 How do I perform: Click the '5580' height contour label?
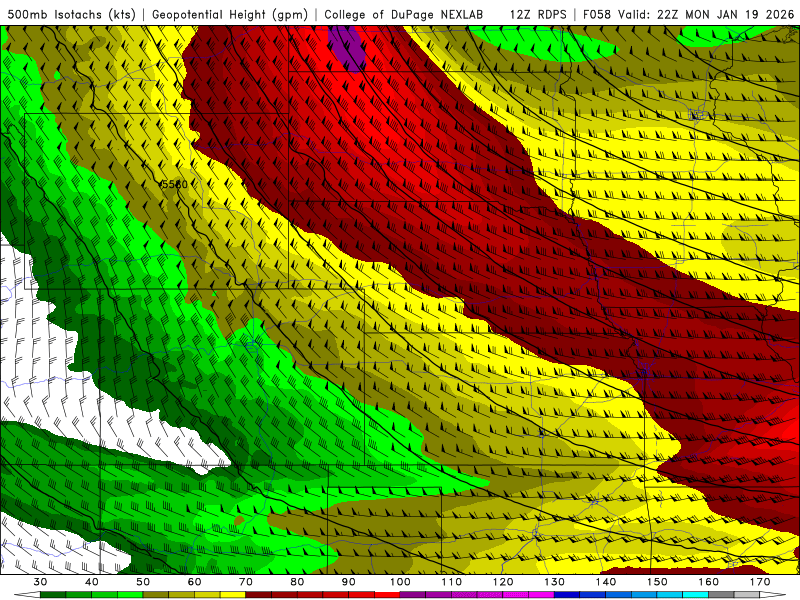pos(174,184)
